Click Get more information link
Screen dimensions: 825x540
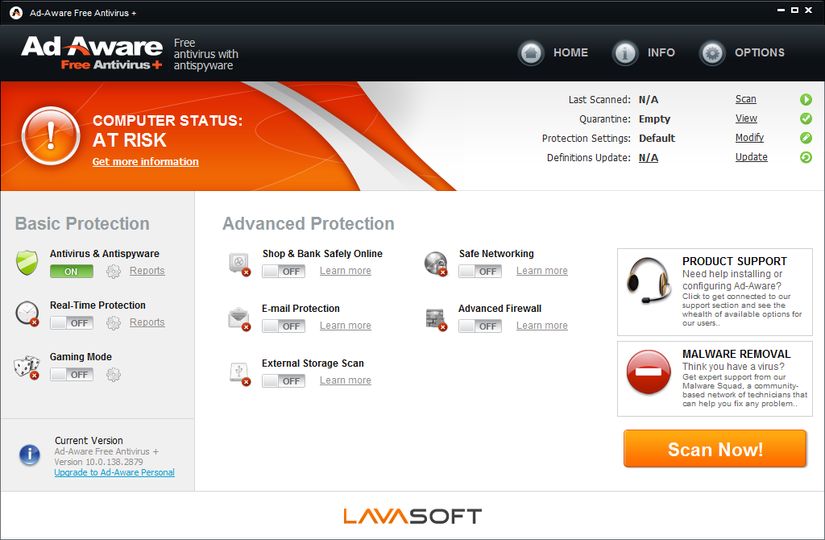tap(145, 162)
